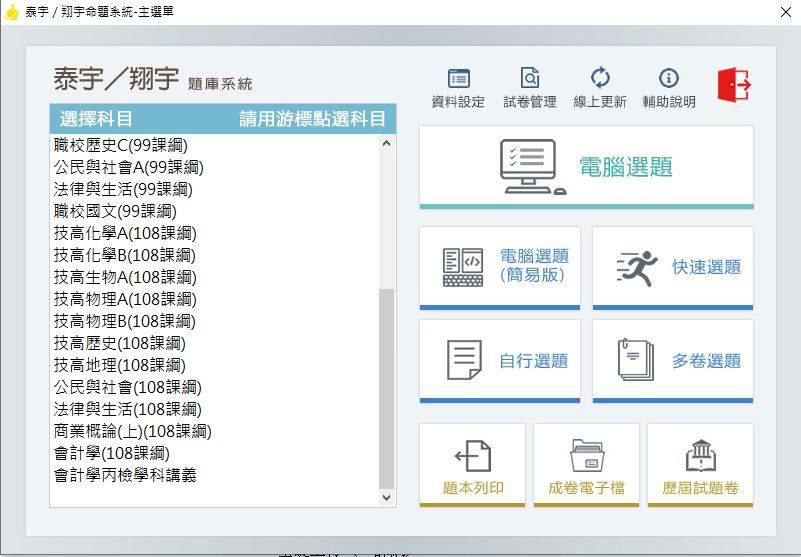
Task: Click the folder icon for 成卷電子檔
Action: point(587,455)
